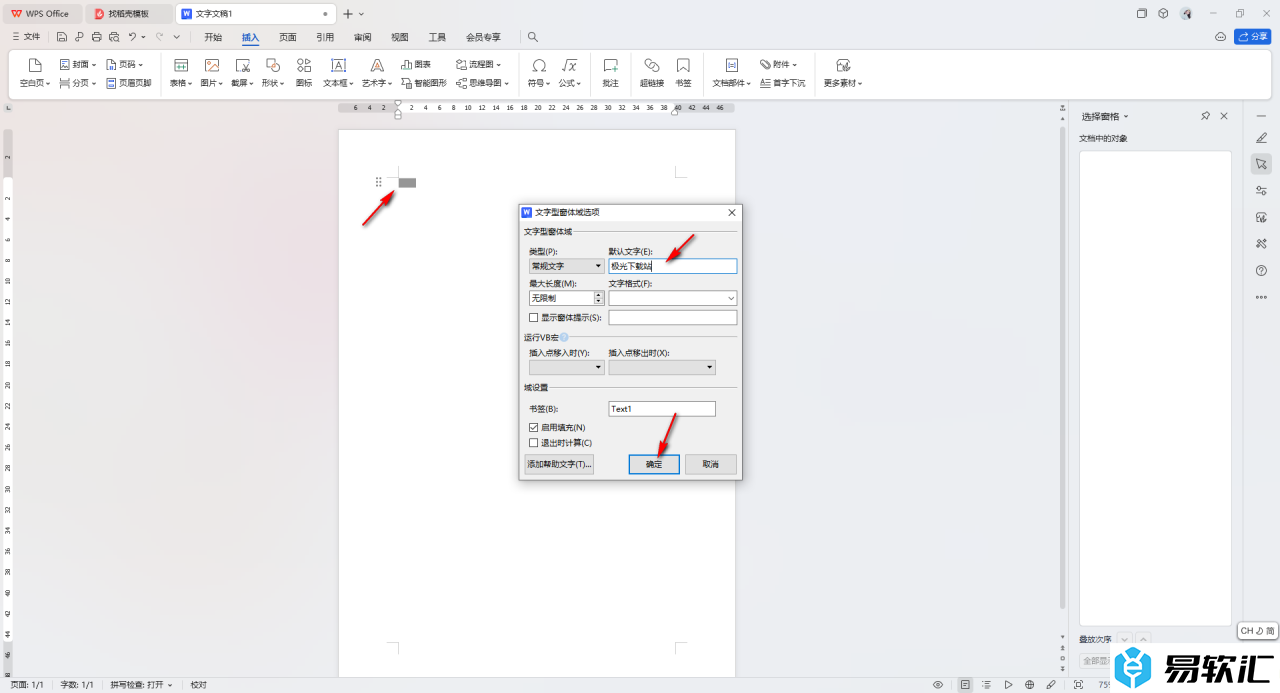Open a new tab with the plus button
1280x693 pixels.
[348, 14]
